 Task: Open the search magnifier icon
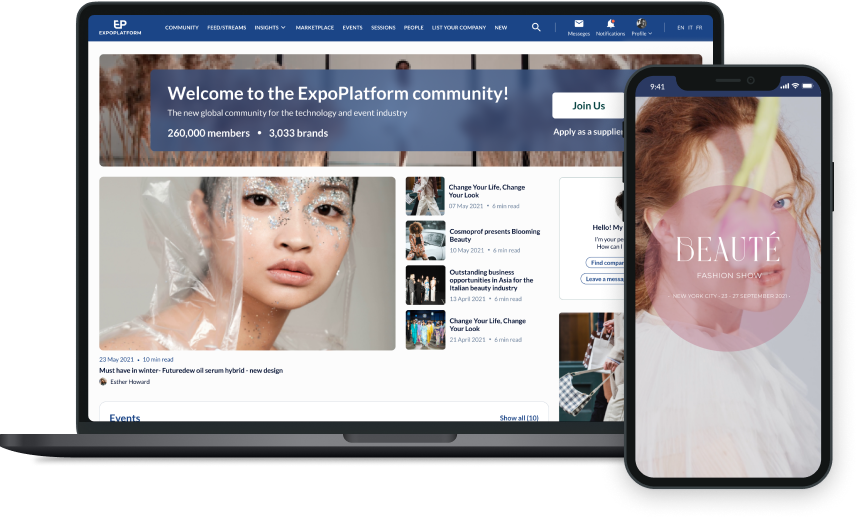pyautogui.click(x=536, y=27)
